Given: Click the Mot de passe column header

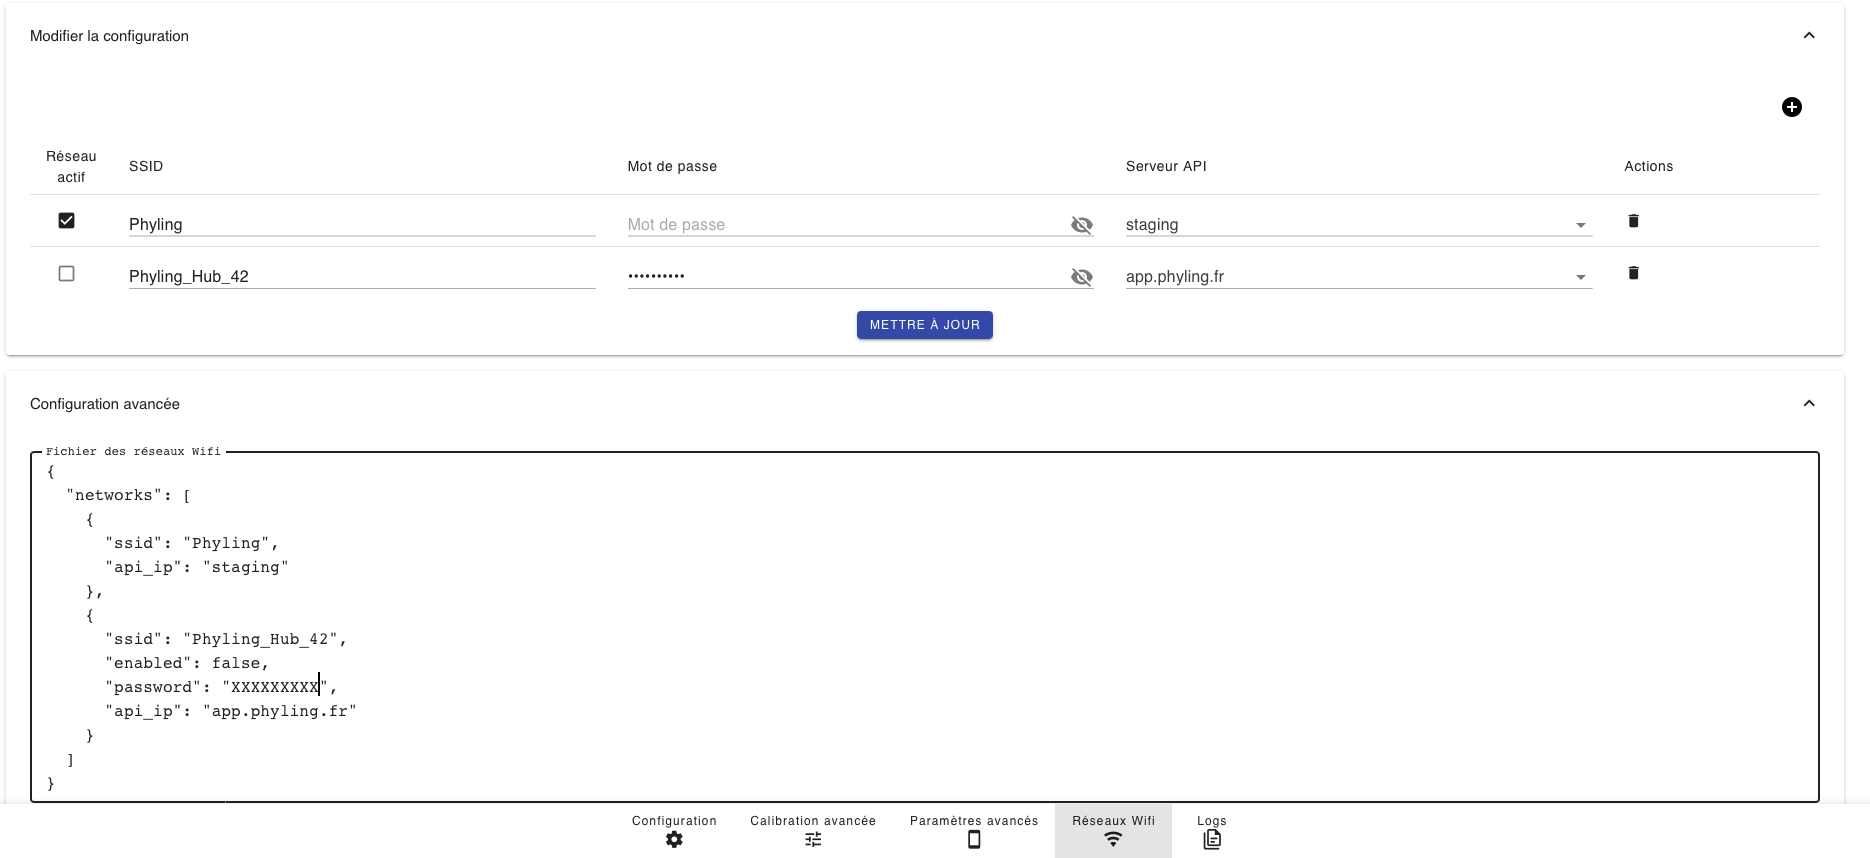Looking at the screenshot, I should 672,166.
